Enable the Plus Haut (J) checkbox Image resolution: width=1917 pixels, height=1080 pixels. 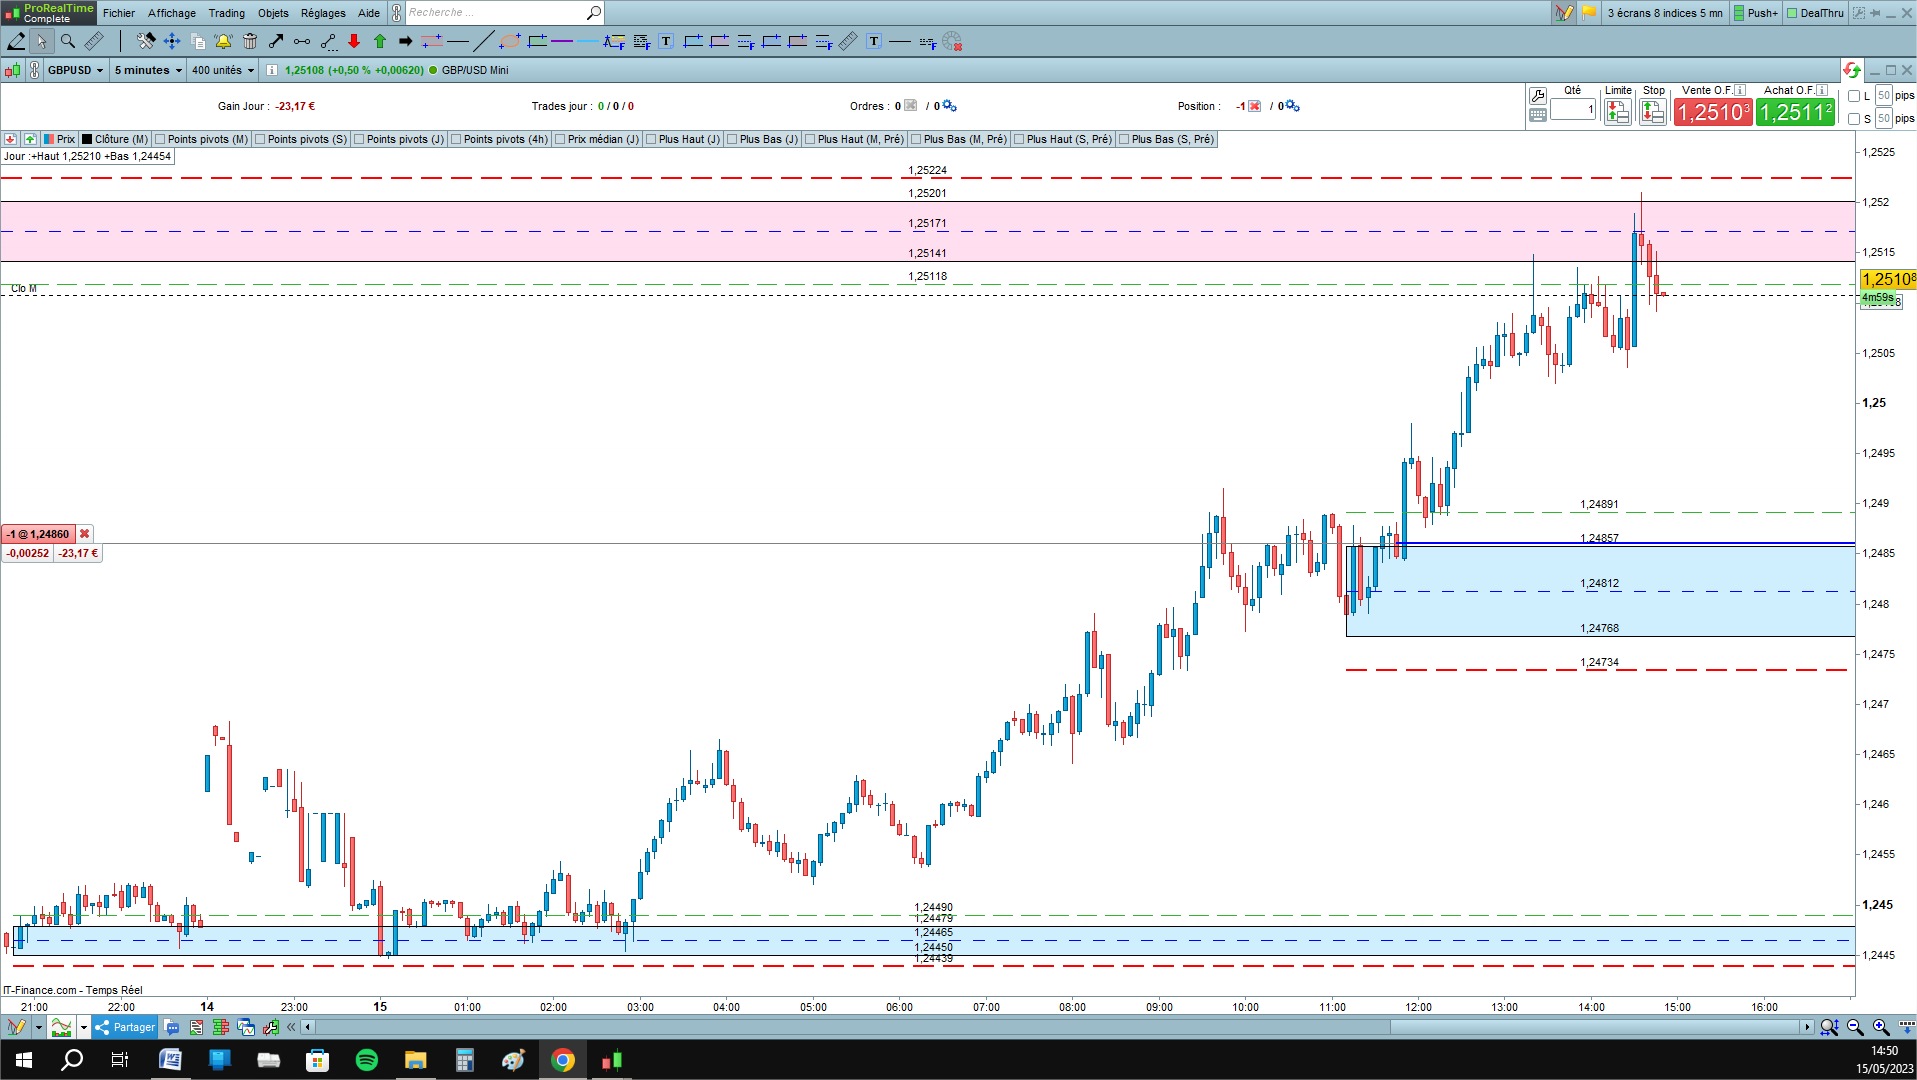(x=651, y=139)
